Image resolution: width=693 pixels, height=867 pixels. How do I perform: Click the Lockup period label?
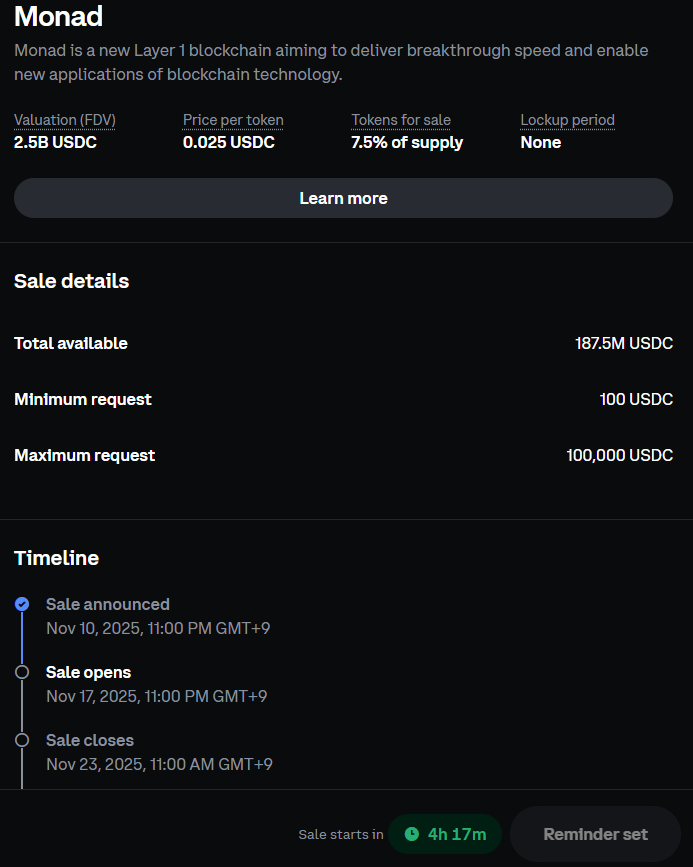(567, 120)
